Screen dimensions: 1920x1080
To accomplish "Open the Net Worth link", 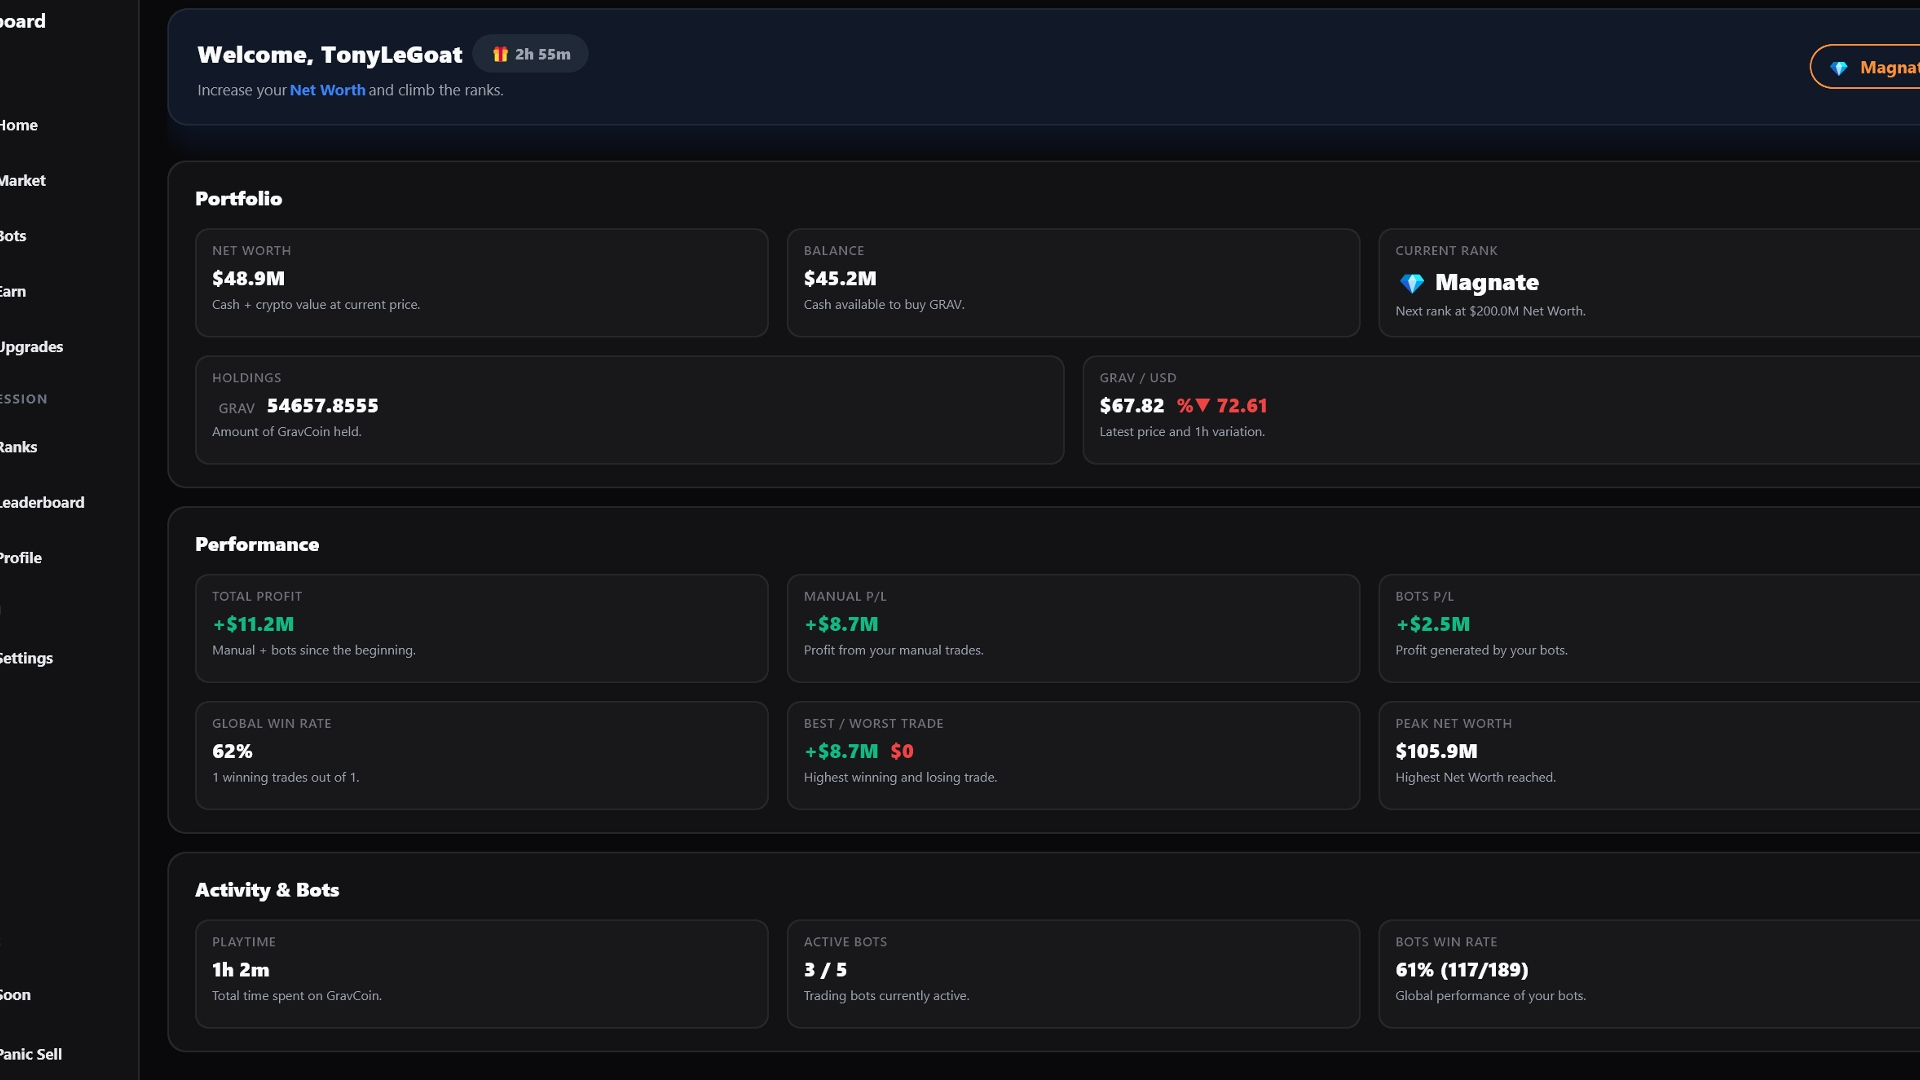I will [327, 90].
